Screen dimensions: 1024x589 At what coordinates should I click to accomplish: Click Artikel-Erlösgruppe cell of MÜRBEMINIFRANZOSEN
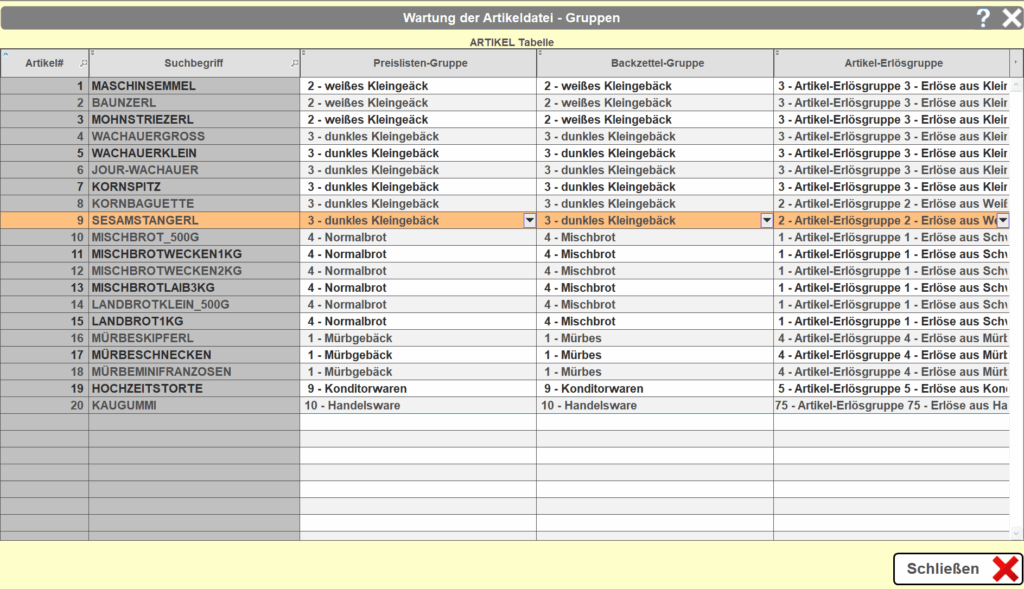tap(892, 372)
